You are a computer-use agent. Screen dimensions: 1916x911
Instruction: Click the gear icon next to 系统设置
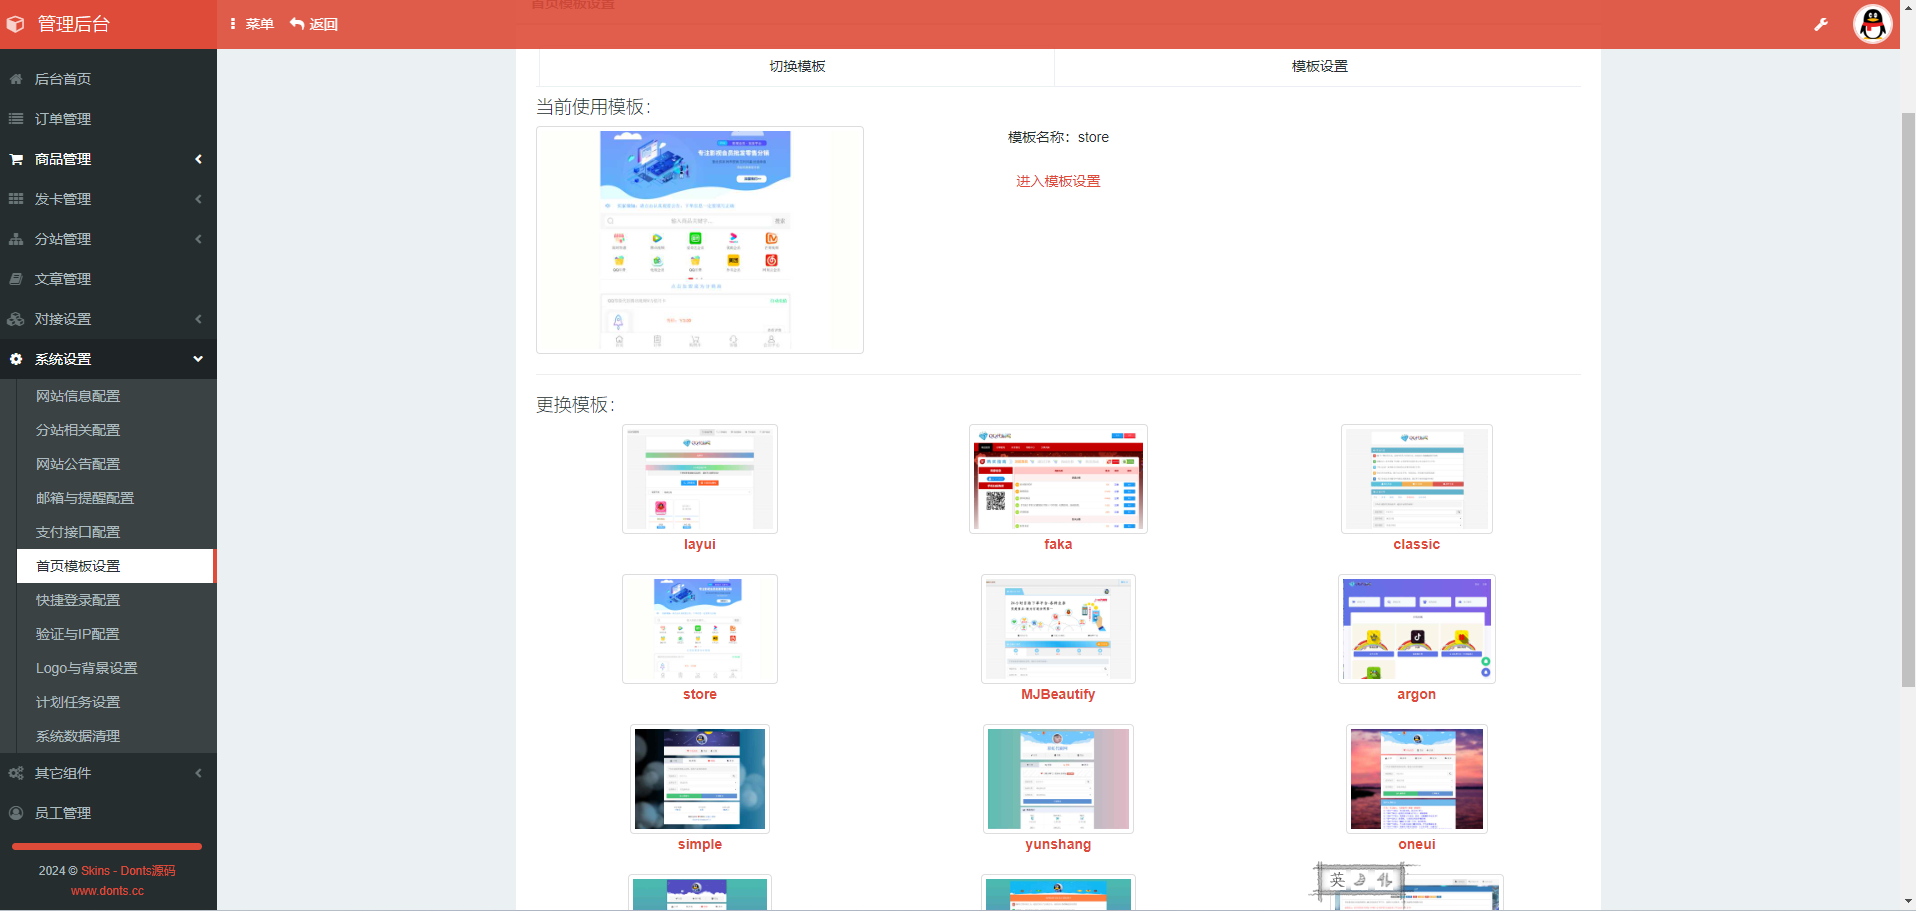pyautogui.click(x=16, y=359)
